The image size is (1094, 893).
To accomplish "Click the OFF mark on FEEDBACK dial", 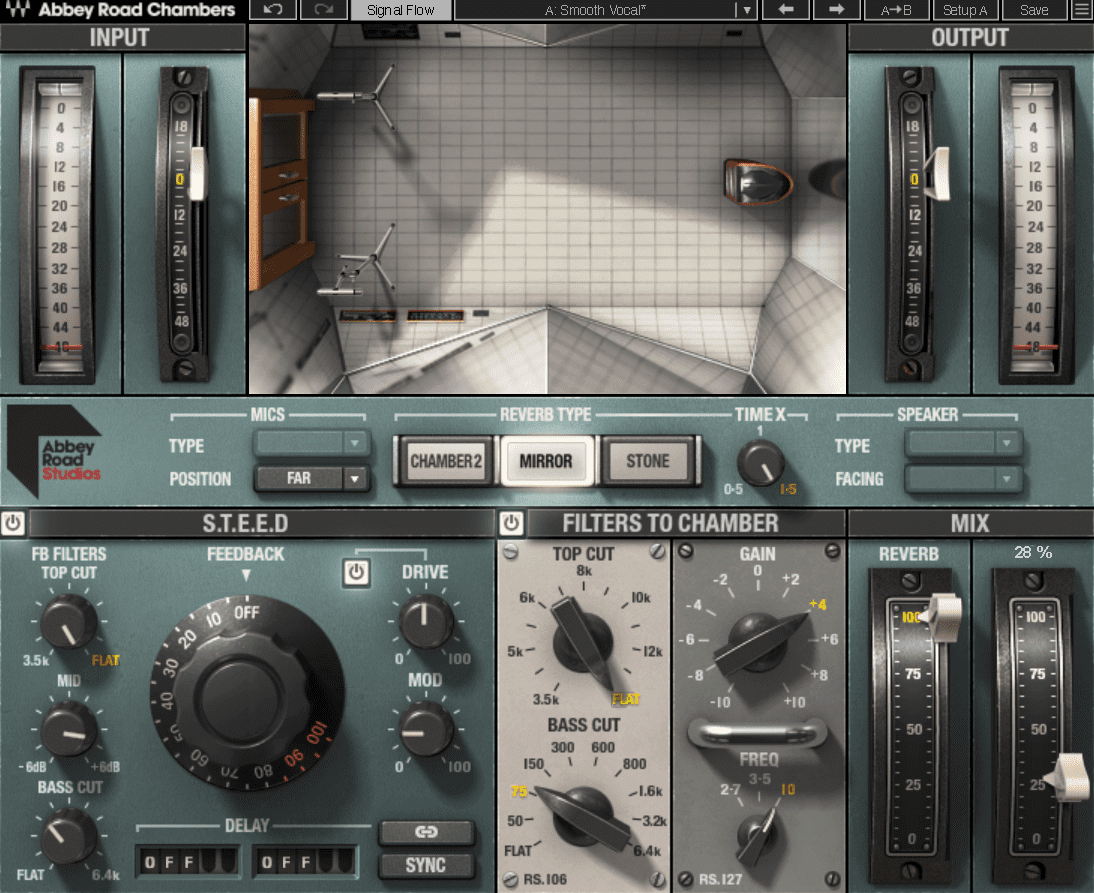I will click(x=247, y=613).
